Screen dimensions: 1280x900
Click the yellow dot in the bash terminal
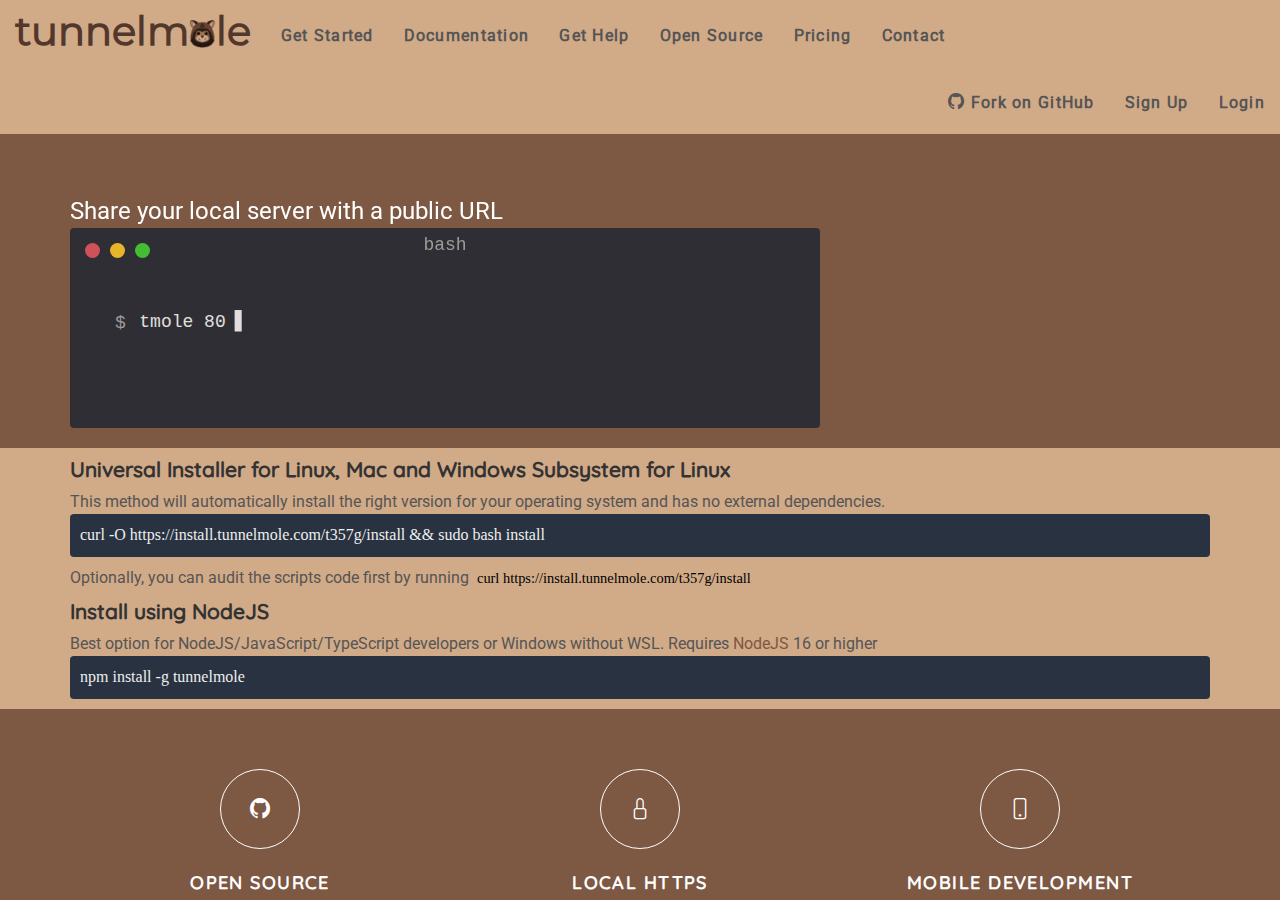(x=118, y=250)
